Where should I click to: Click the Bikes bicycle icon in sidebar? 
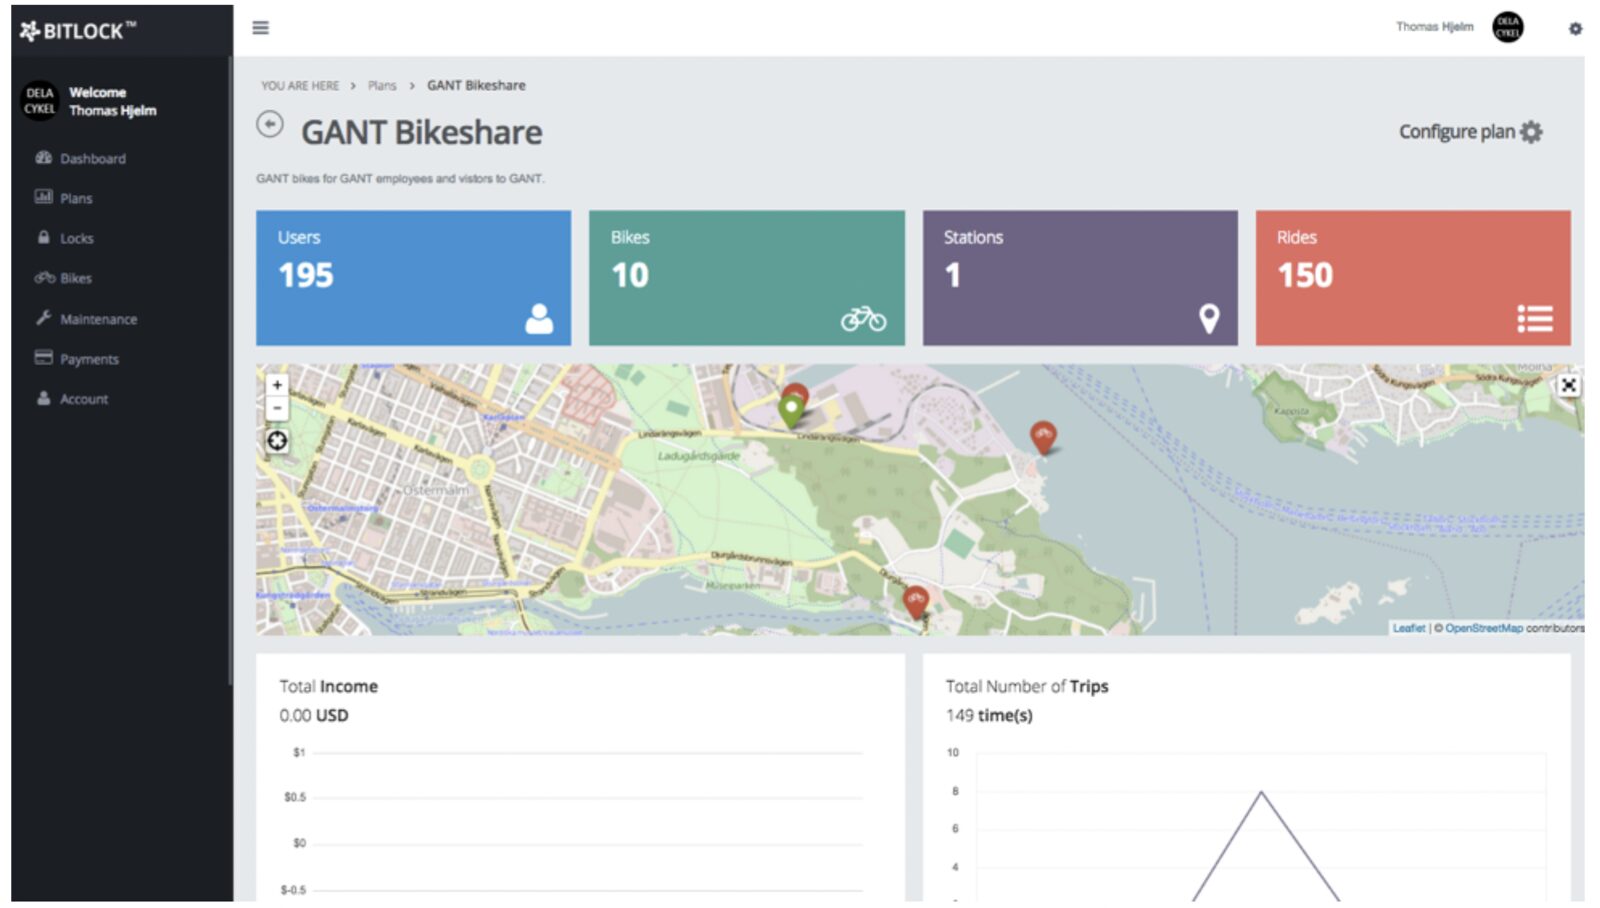tap(44, 277)
